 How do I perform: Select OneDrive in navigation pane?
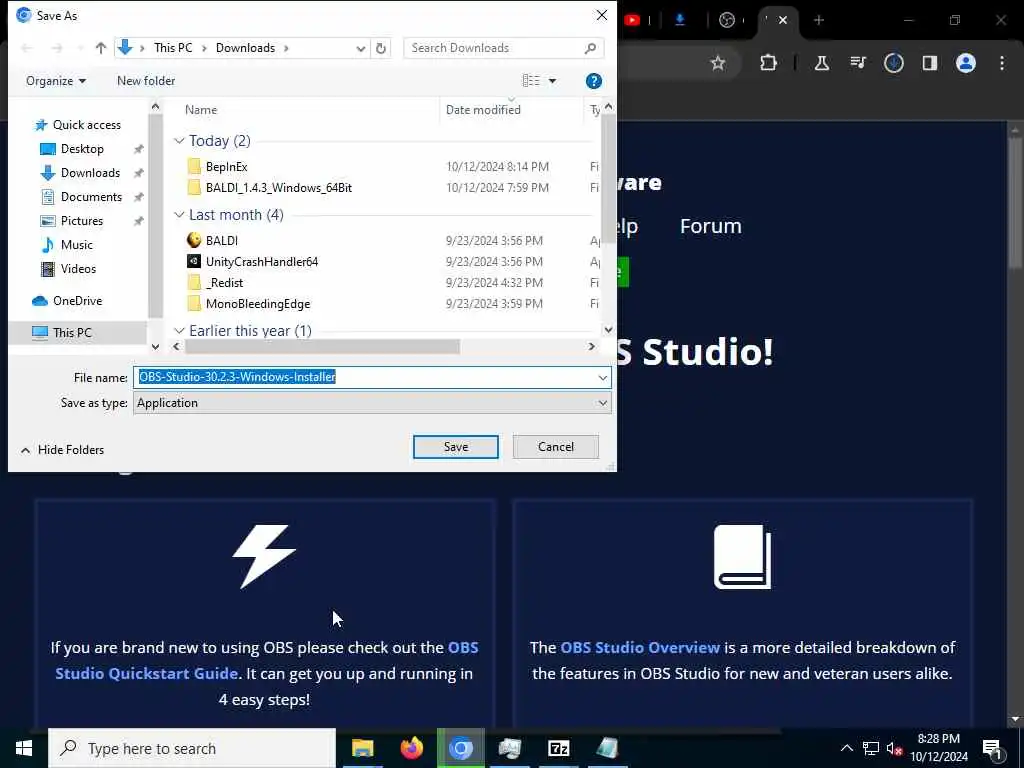67,301
